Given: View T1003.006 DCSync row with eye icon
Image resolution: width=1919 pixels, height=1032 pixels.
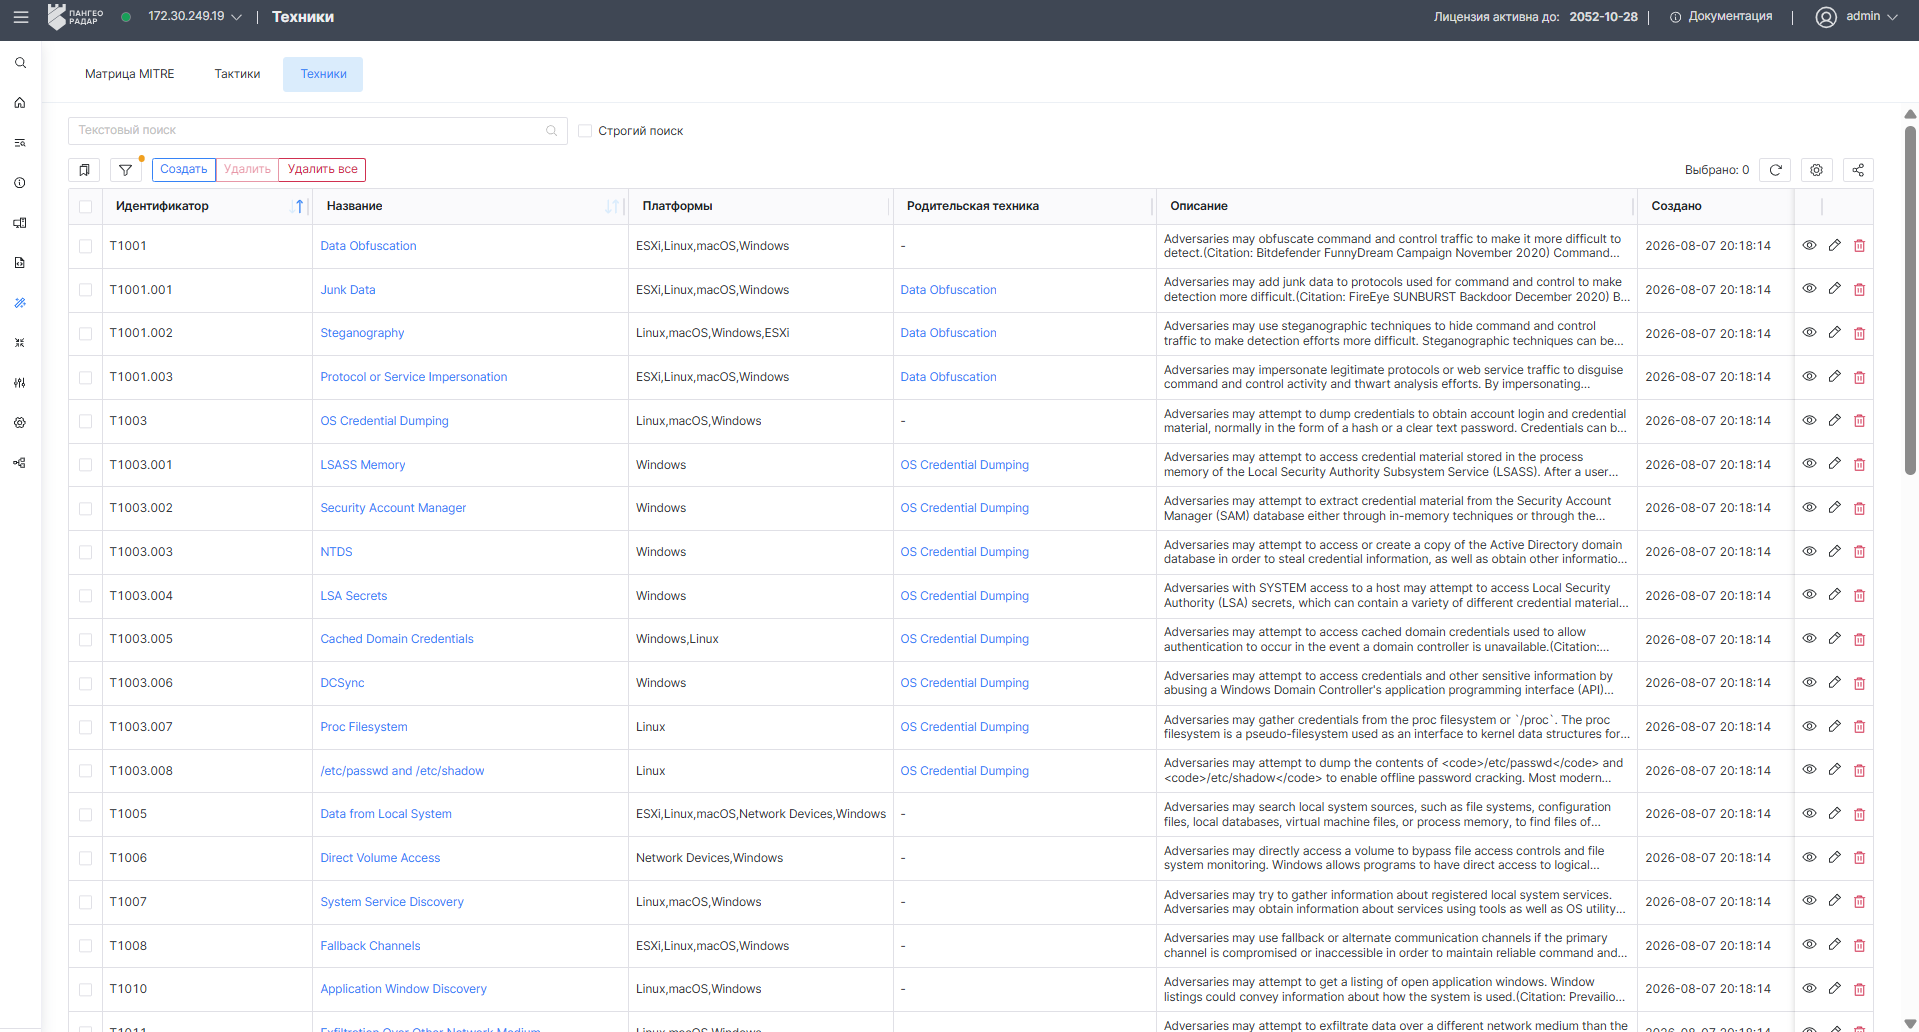Looking at the screenshot, I should [1809, 683].
